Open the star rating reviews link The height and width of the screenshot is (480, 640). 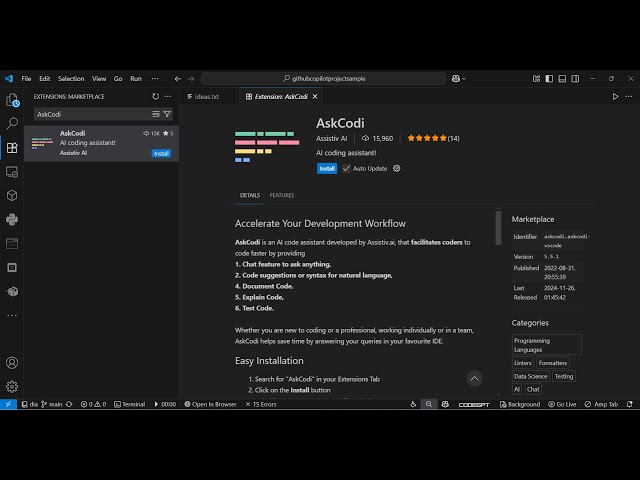[433, 138]
